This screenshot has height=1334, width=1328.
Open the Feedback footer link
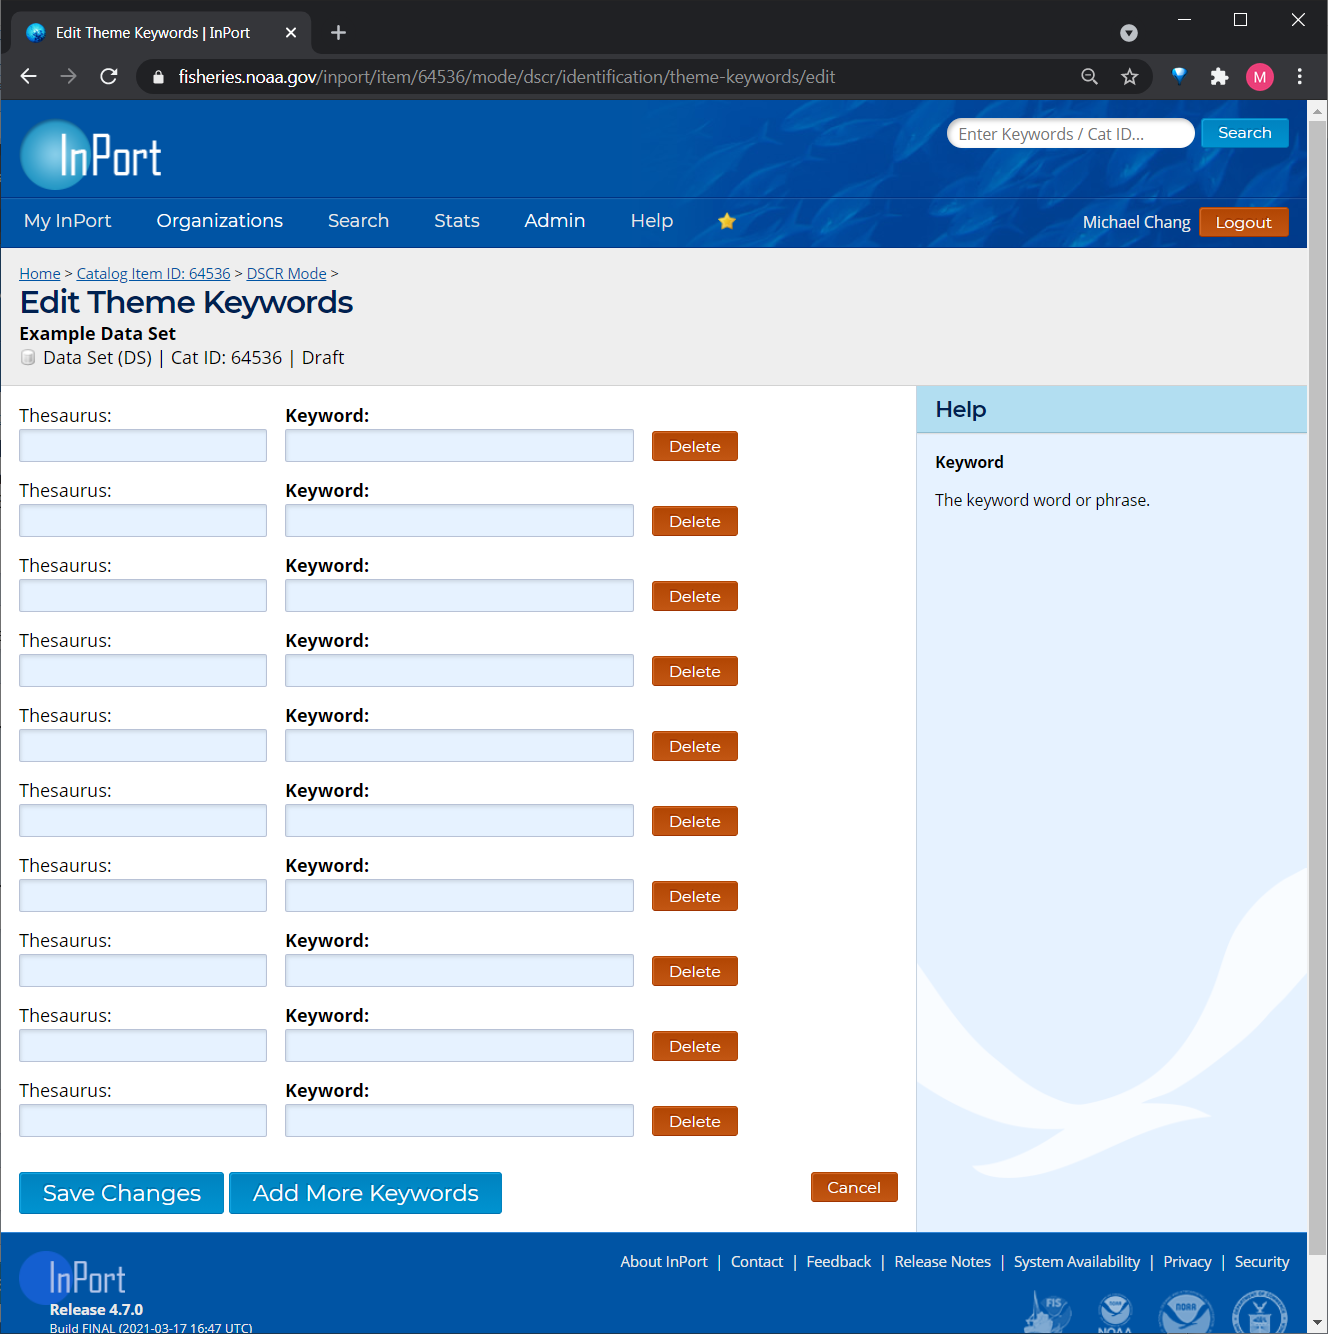[839, 1262]
